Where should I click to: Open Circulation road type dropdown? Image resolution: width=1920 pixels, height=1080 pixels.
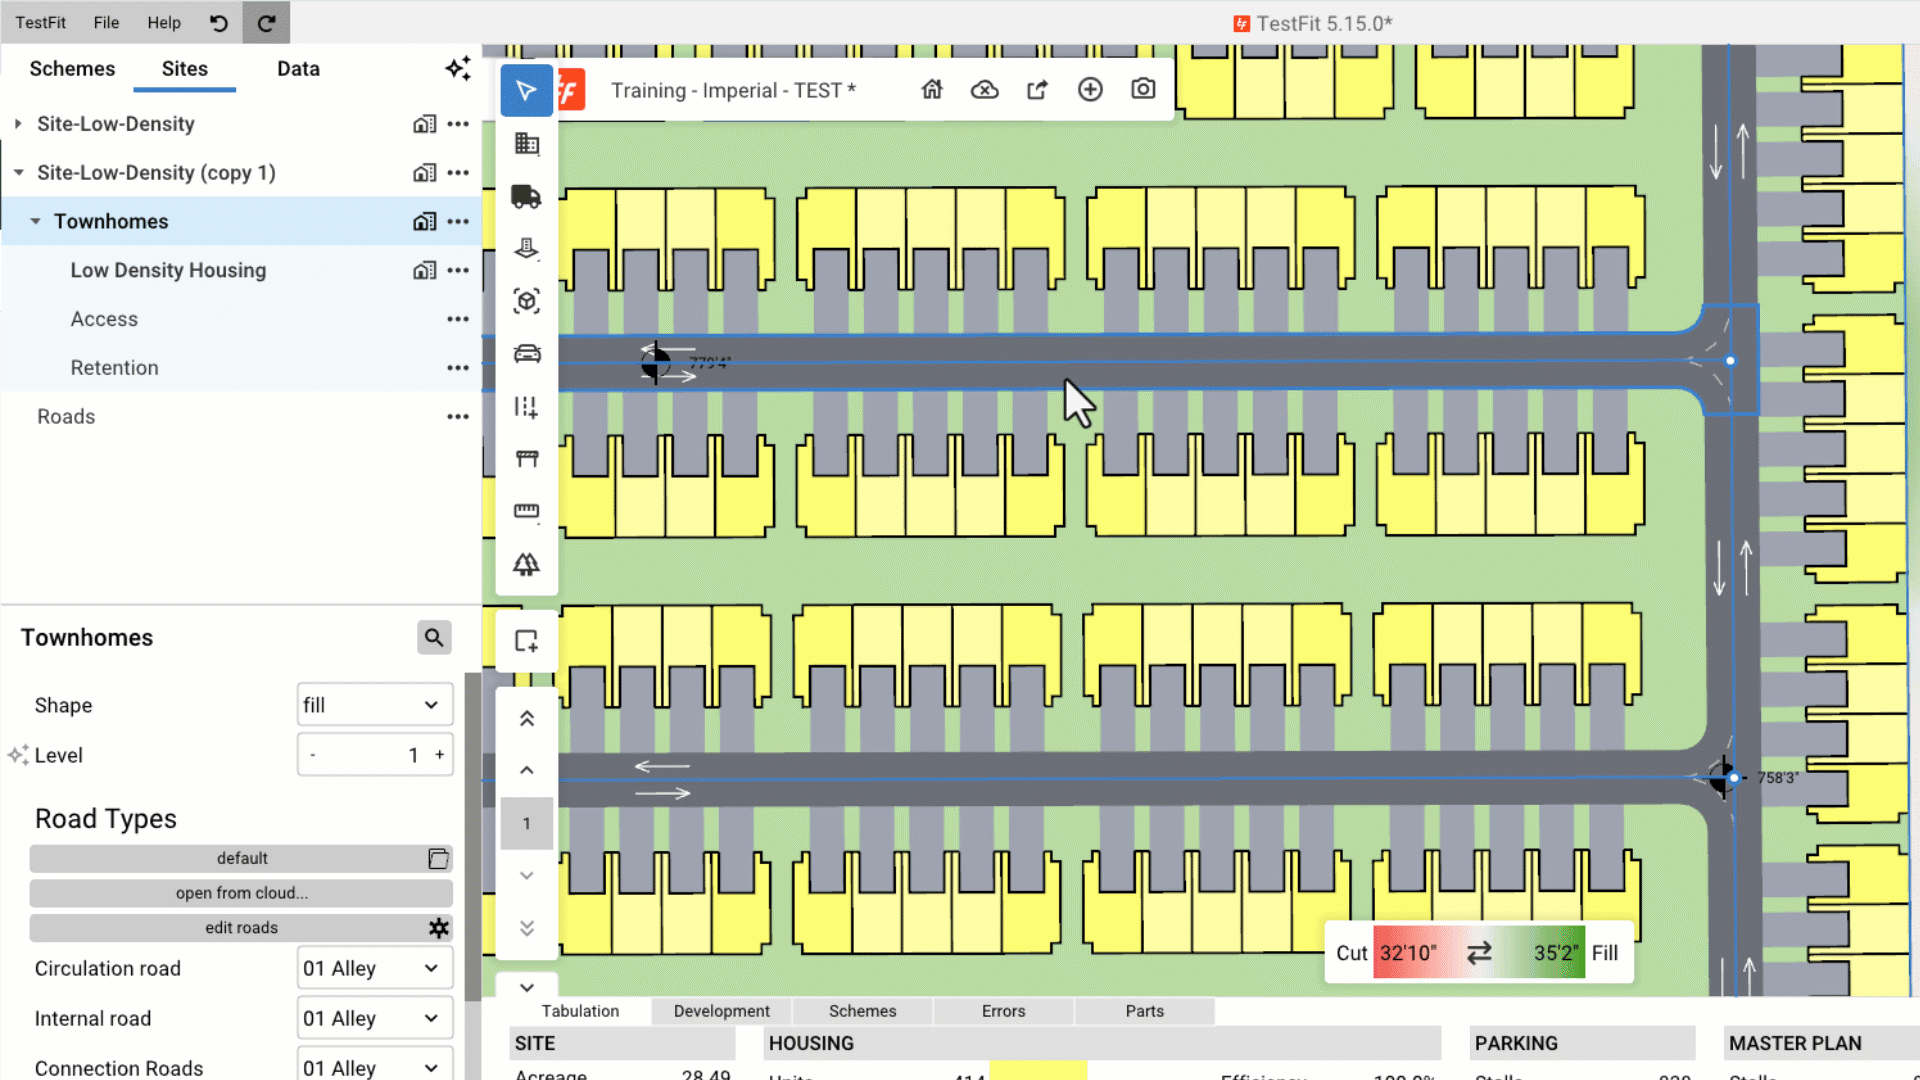(374, 968)
